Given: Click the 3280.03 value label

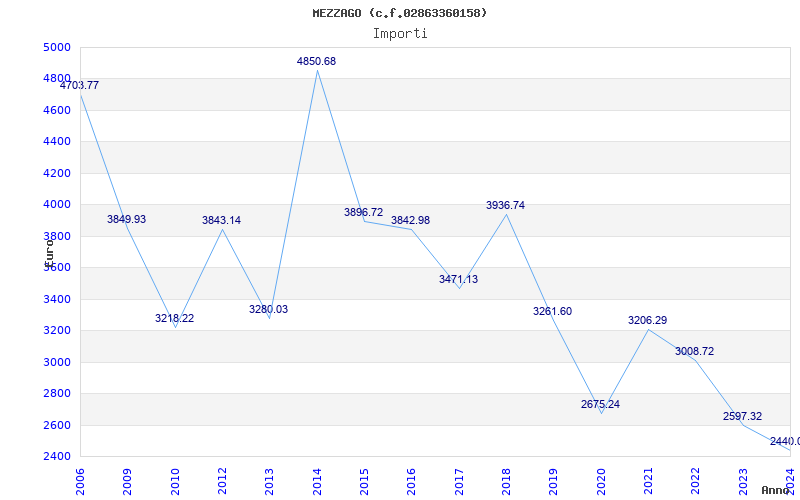Looking at the screenshot, I should 268,309.
